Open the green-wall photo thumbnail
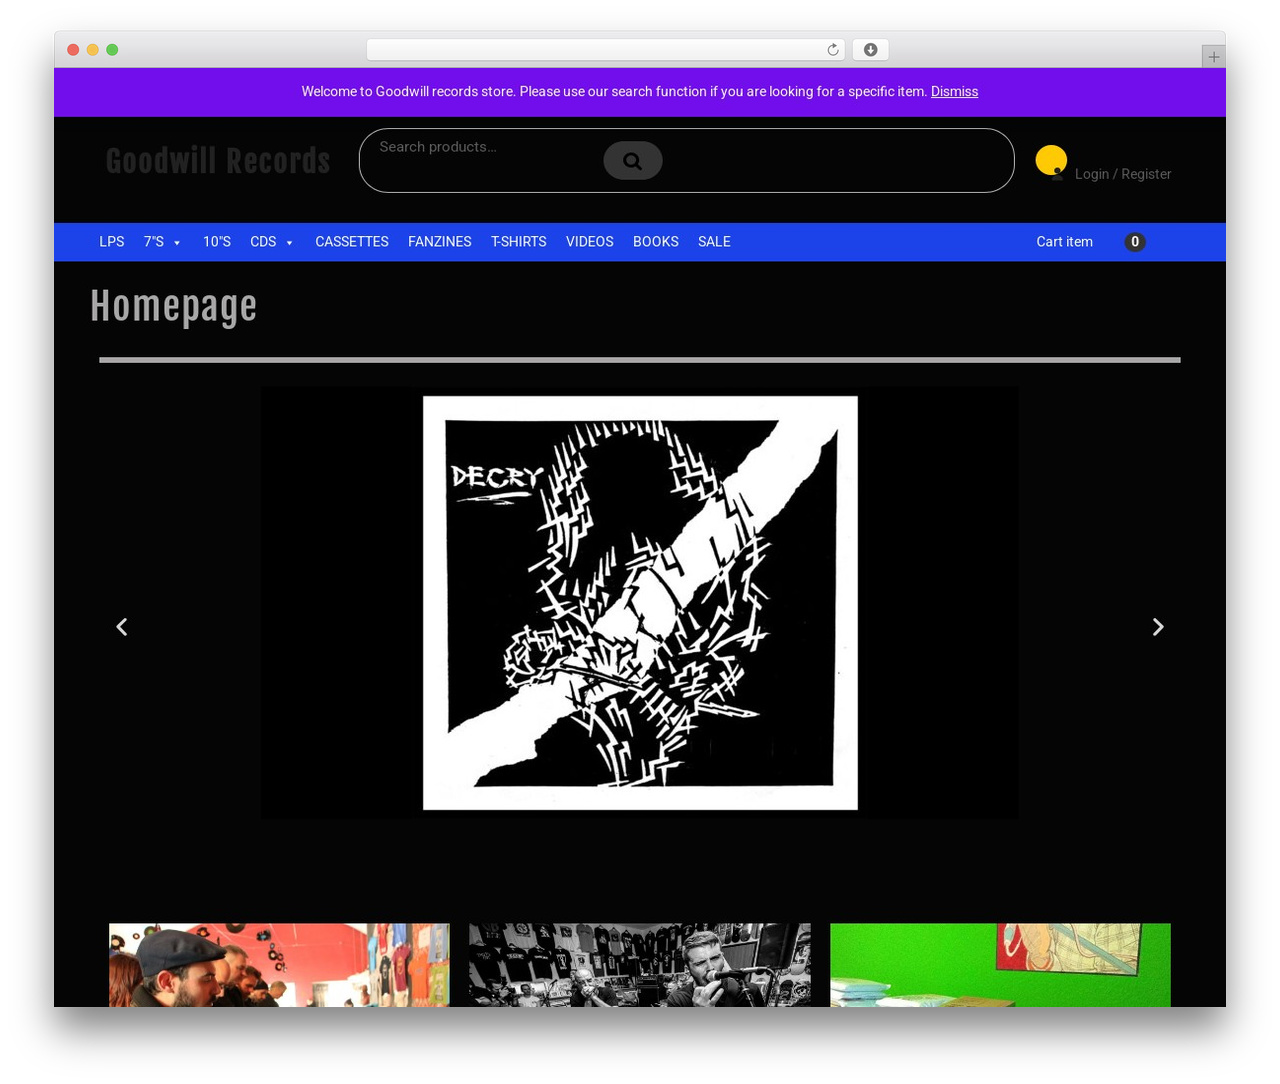 [1000, 965]
